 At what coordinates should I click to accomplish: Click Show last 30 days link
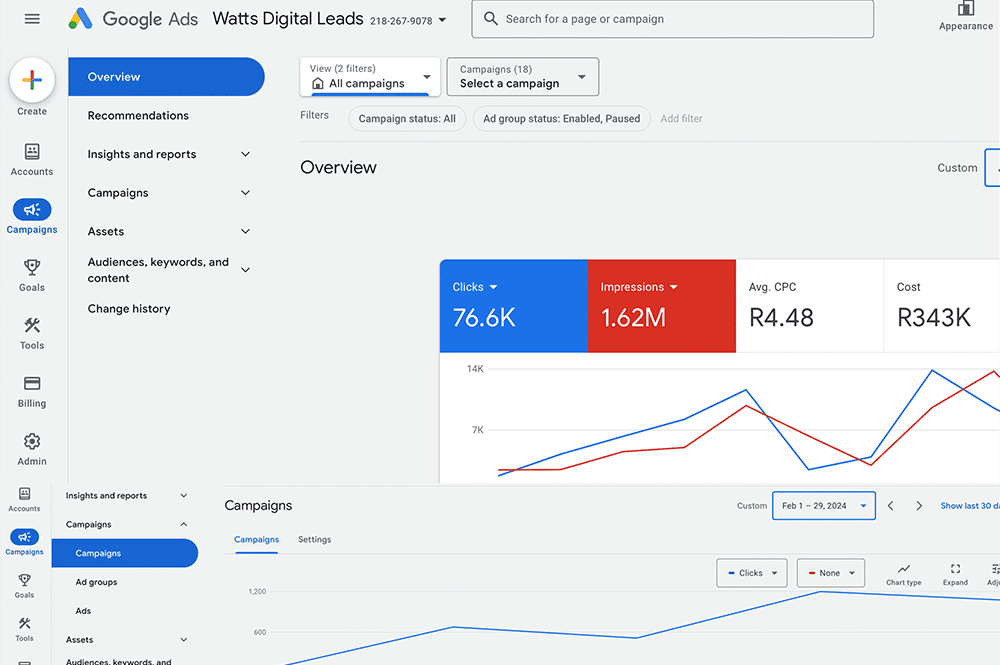(x=969, y=506)
